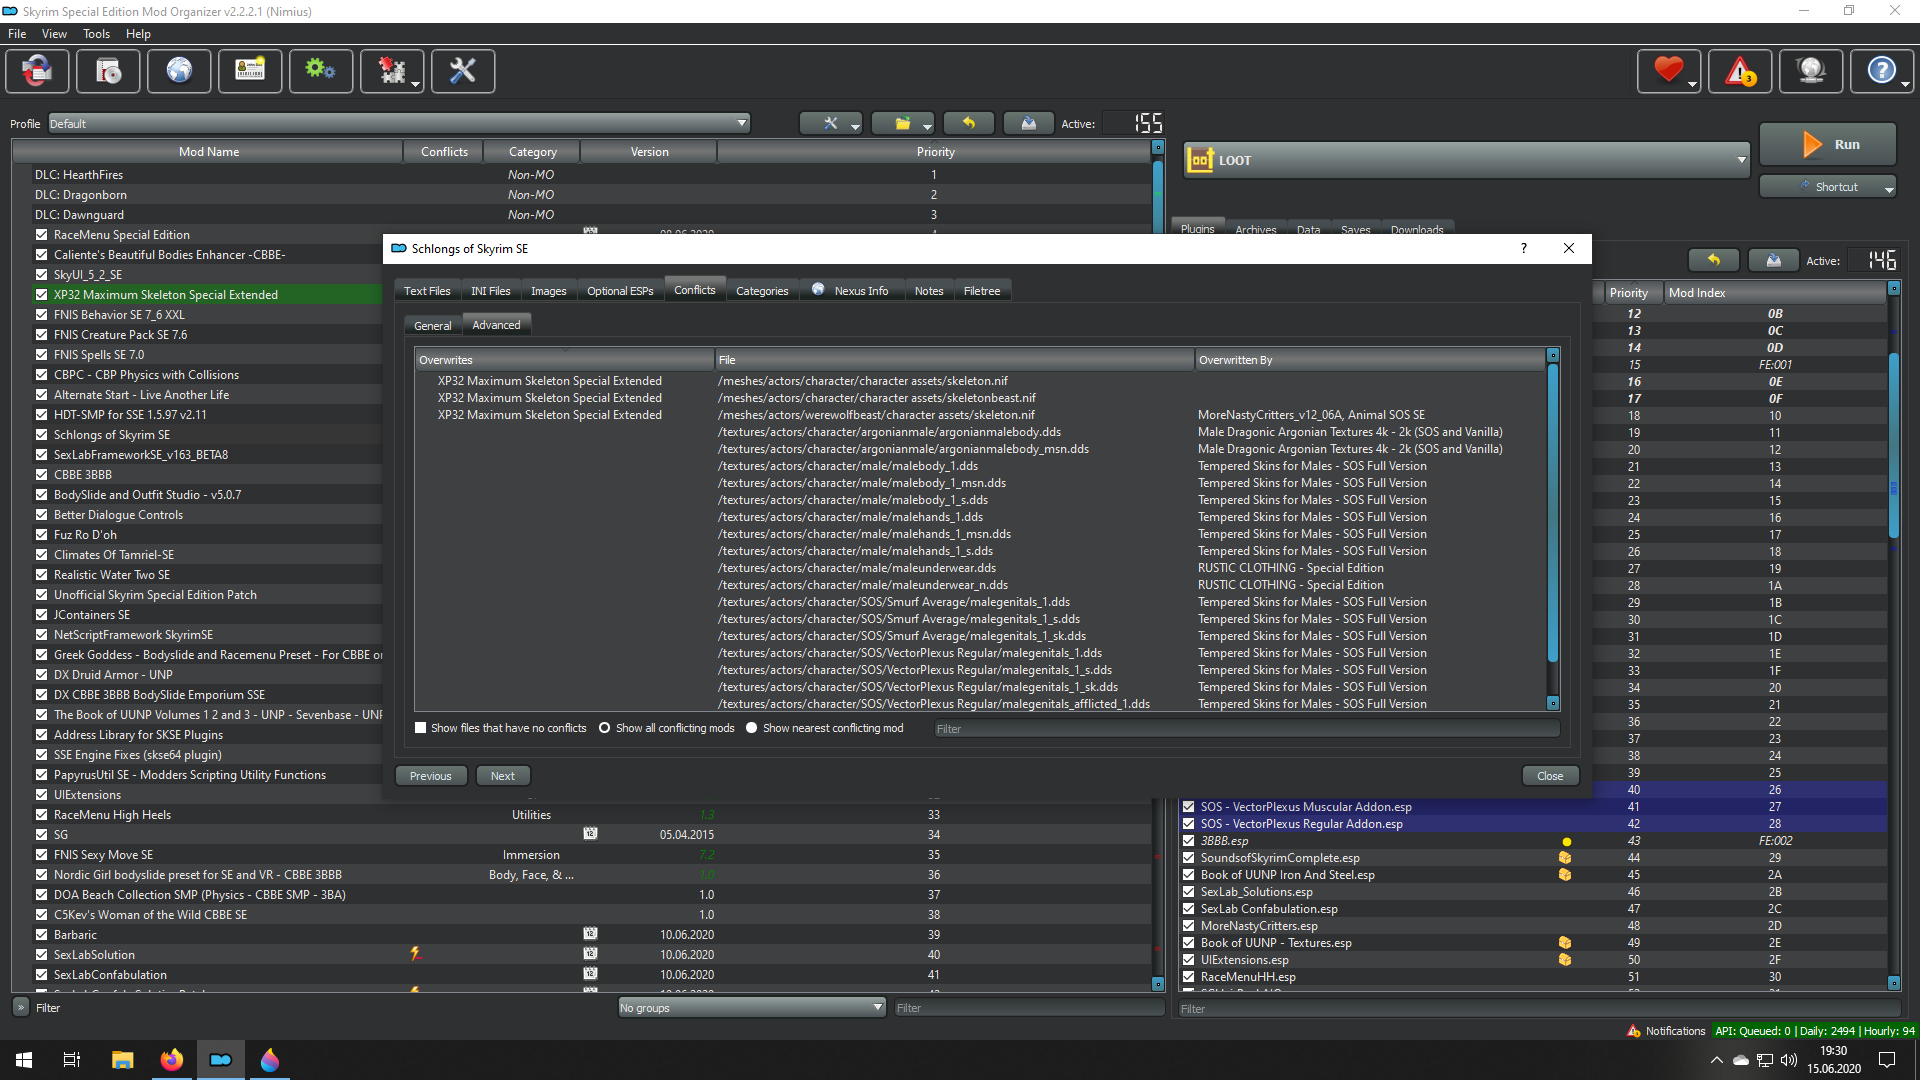This screenshot has height=1080, width=1920.
Task: Click the plugin list Filter field
Action: (1540, 1008)
